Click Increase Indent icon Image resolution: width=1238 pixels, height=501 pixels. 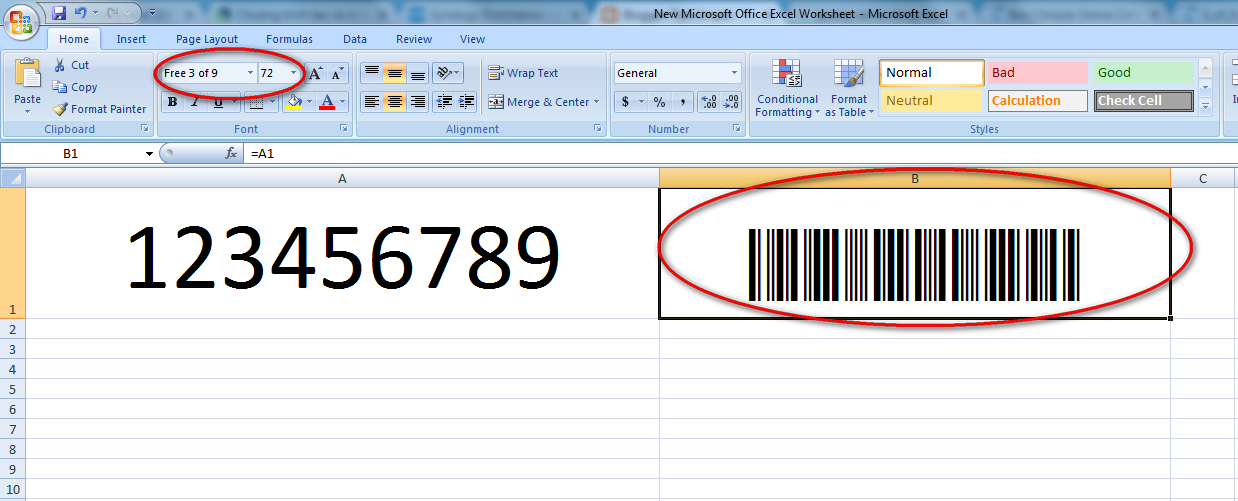pos(467,102)
